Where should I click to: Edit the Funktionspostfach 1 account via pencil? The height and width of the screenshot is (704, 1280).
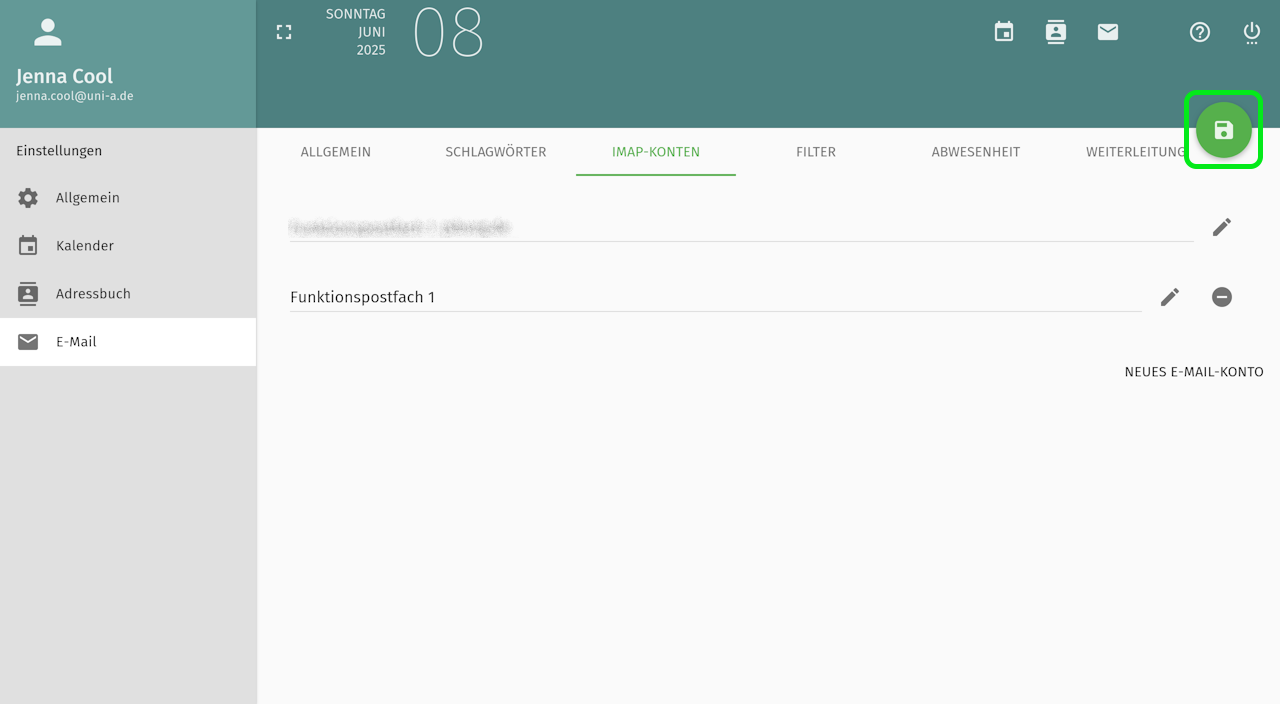[1170, 297]
